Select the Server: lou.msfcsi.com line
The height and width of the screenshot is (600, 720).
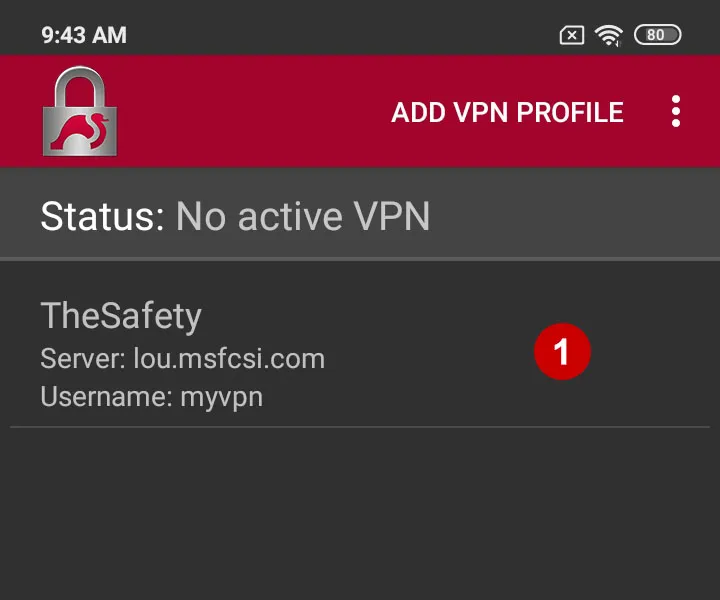pos(183,359)
